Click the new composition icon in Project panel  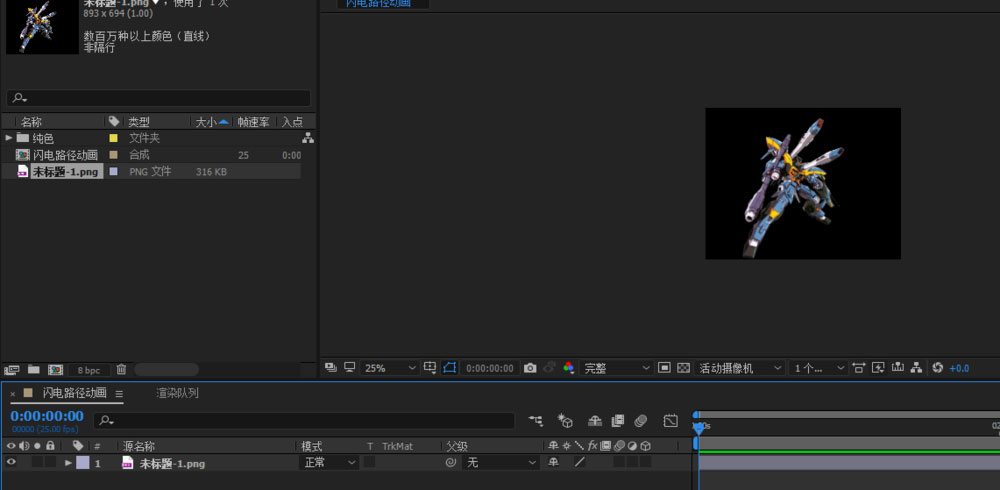56,370
